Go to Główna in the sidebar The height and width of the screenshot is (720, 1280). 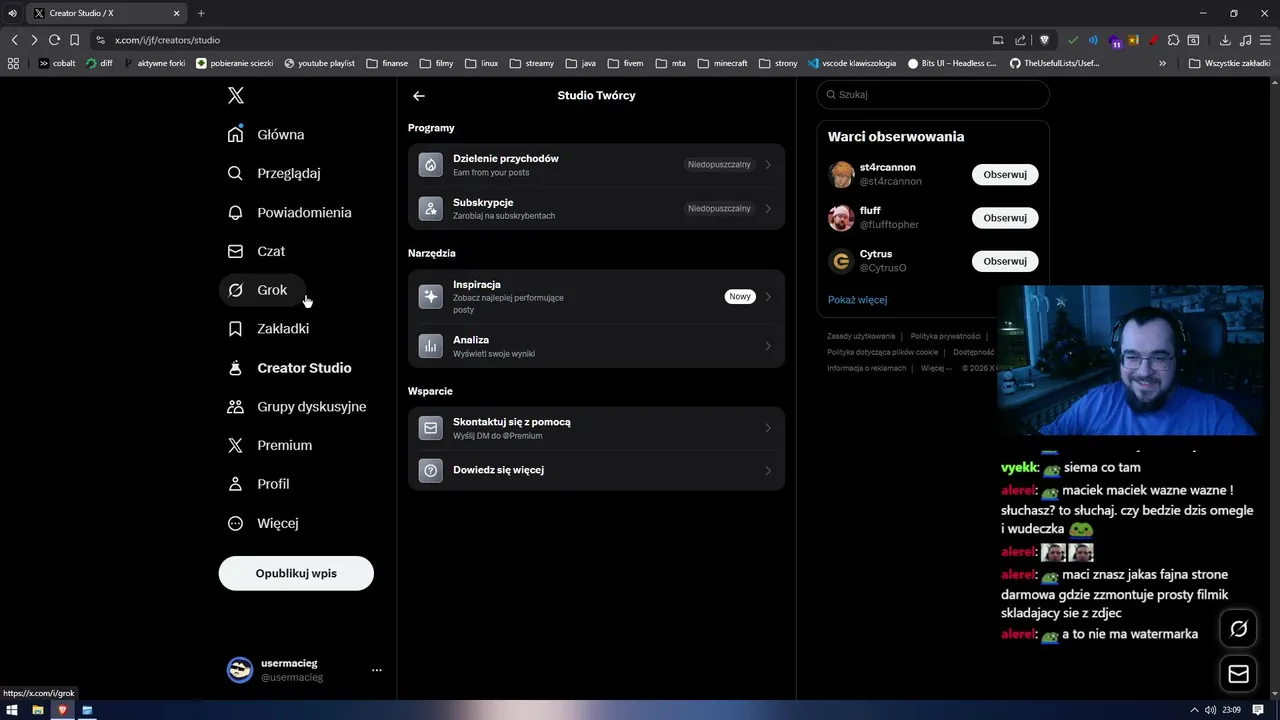[x=266, y=134]
